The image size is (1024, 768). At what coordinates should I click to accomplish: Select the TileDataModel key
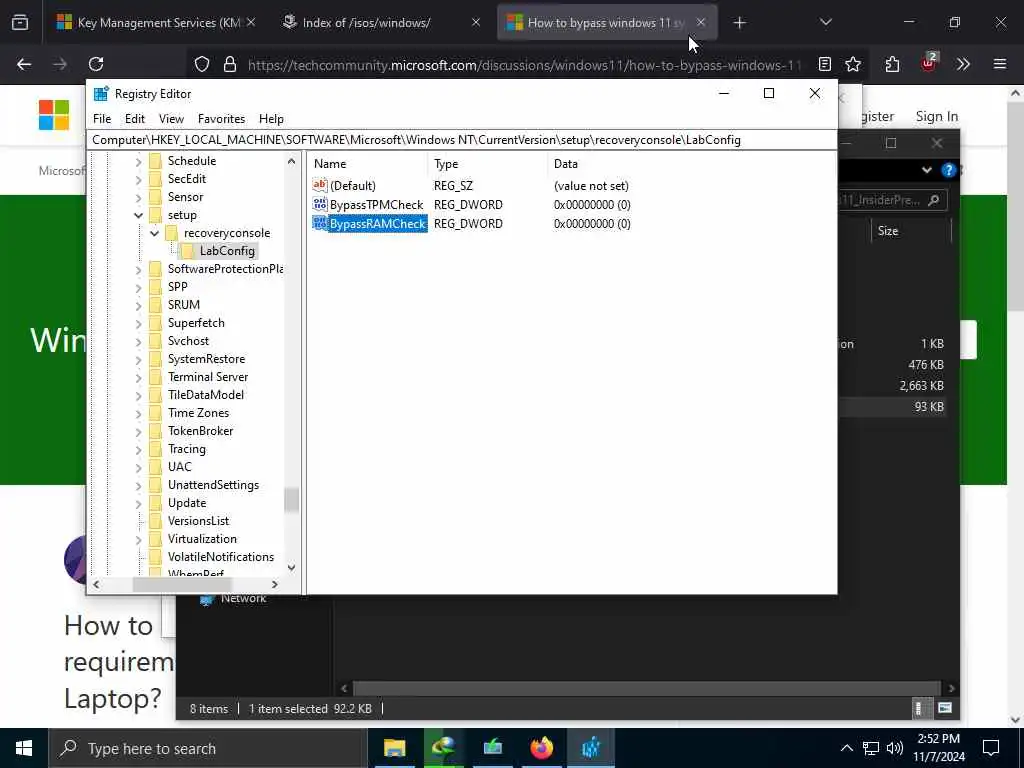[206, 394]
